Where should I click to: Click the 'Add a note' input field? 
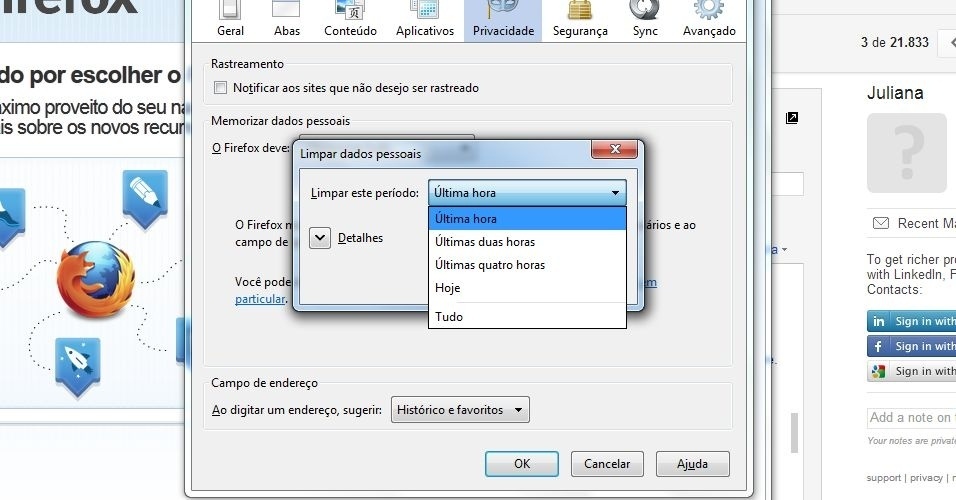911,418
